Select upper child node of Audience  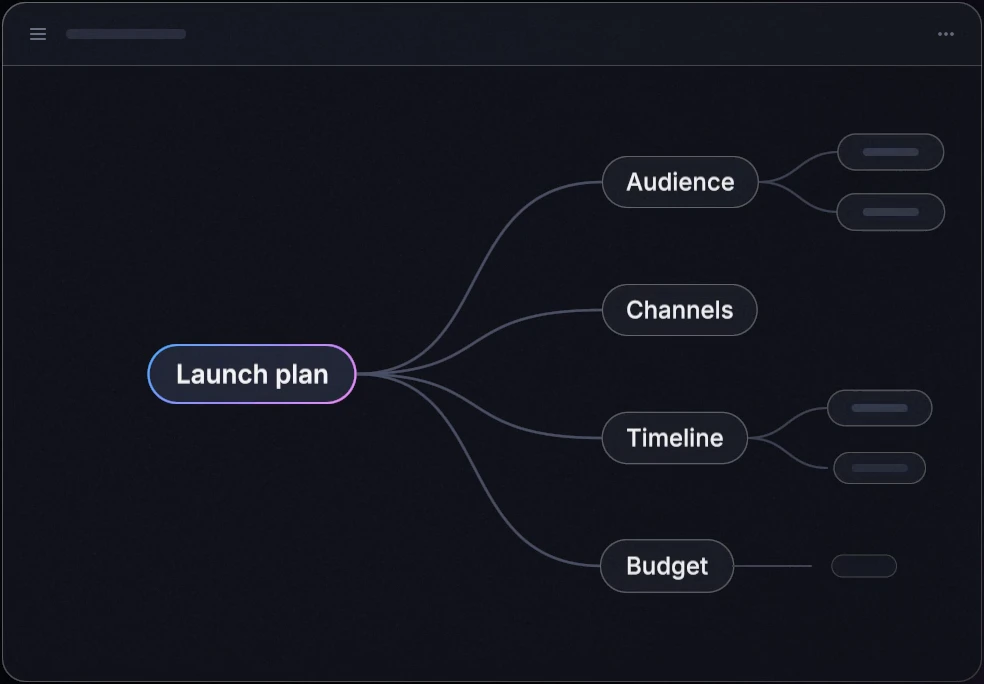click(890, 152)
